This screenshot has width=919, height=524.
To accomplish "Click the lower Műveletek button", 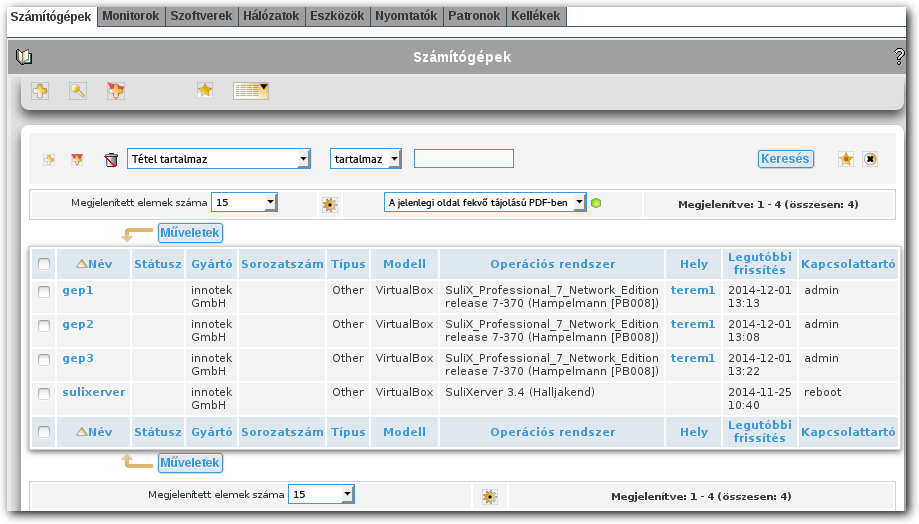I will [190, 462].
